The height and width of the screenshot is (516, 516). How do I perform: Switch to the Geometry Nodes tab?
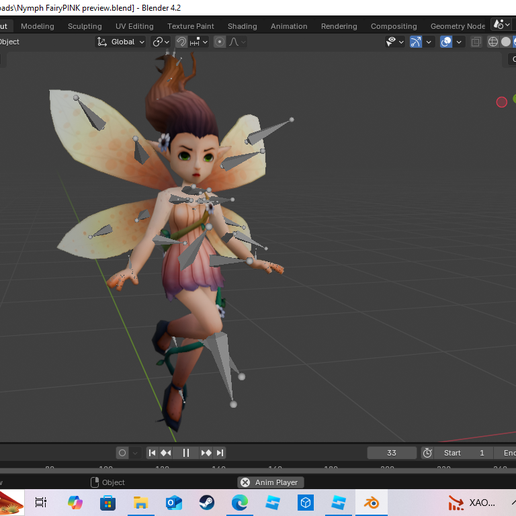(457, 26)
